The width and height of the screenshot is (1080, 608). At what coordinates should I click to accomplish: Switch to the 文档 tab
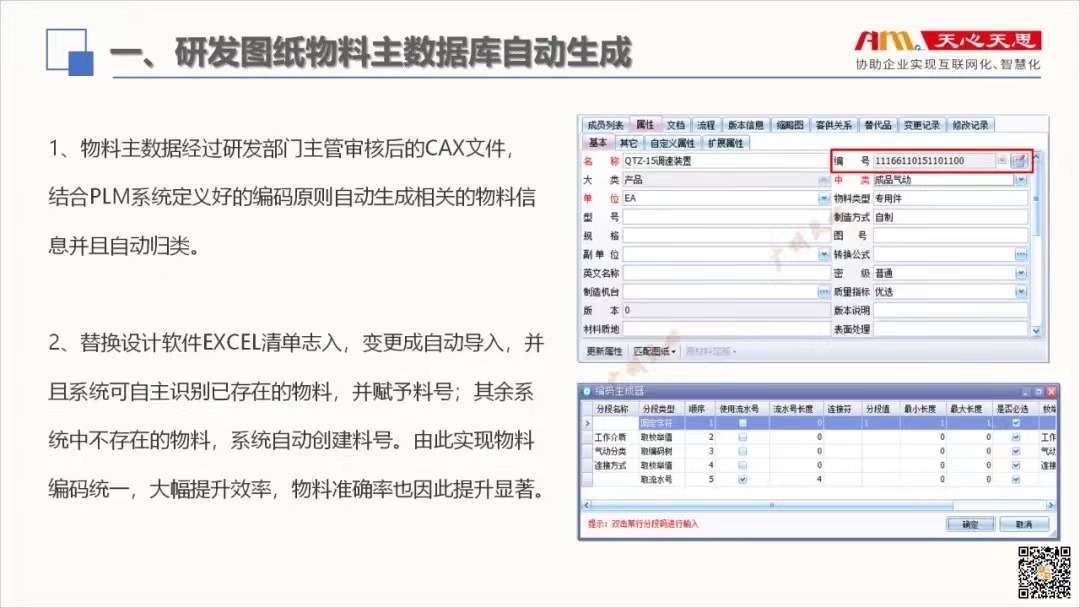pos(676,125)
